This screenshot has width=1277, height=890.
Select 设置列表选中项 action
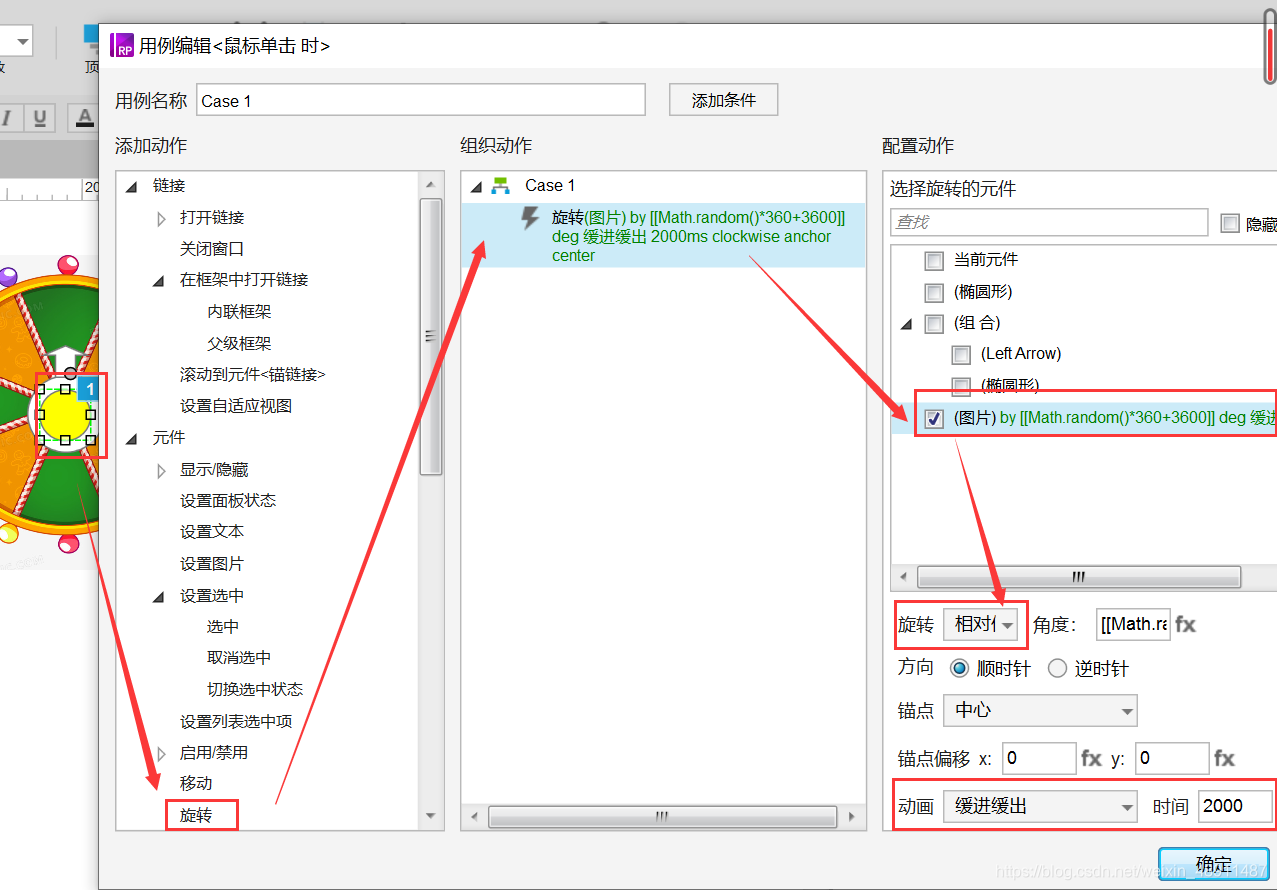click(236, 722)
